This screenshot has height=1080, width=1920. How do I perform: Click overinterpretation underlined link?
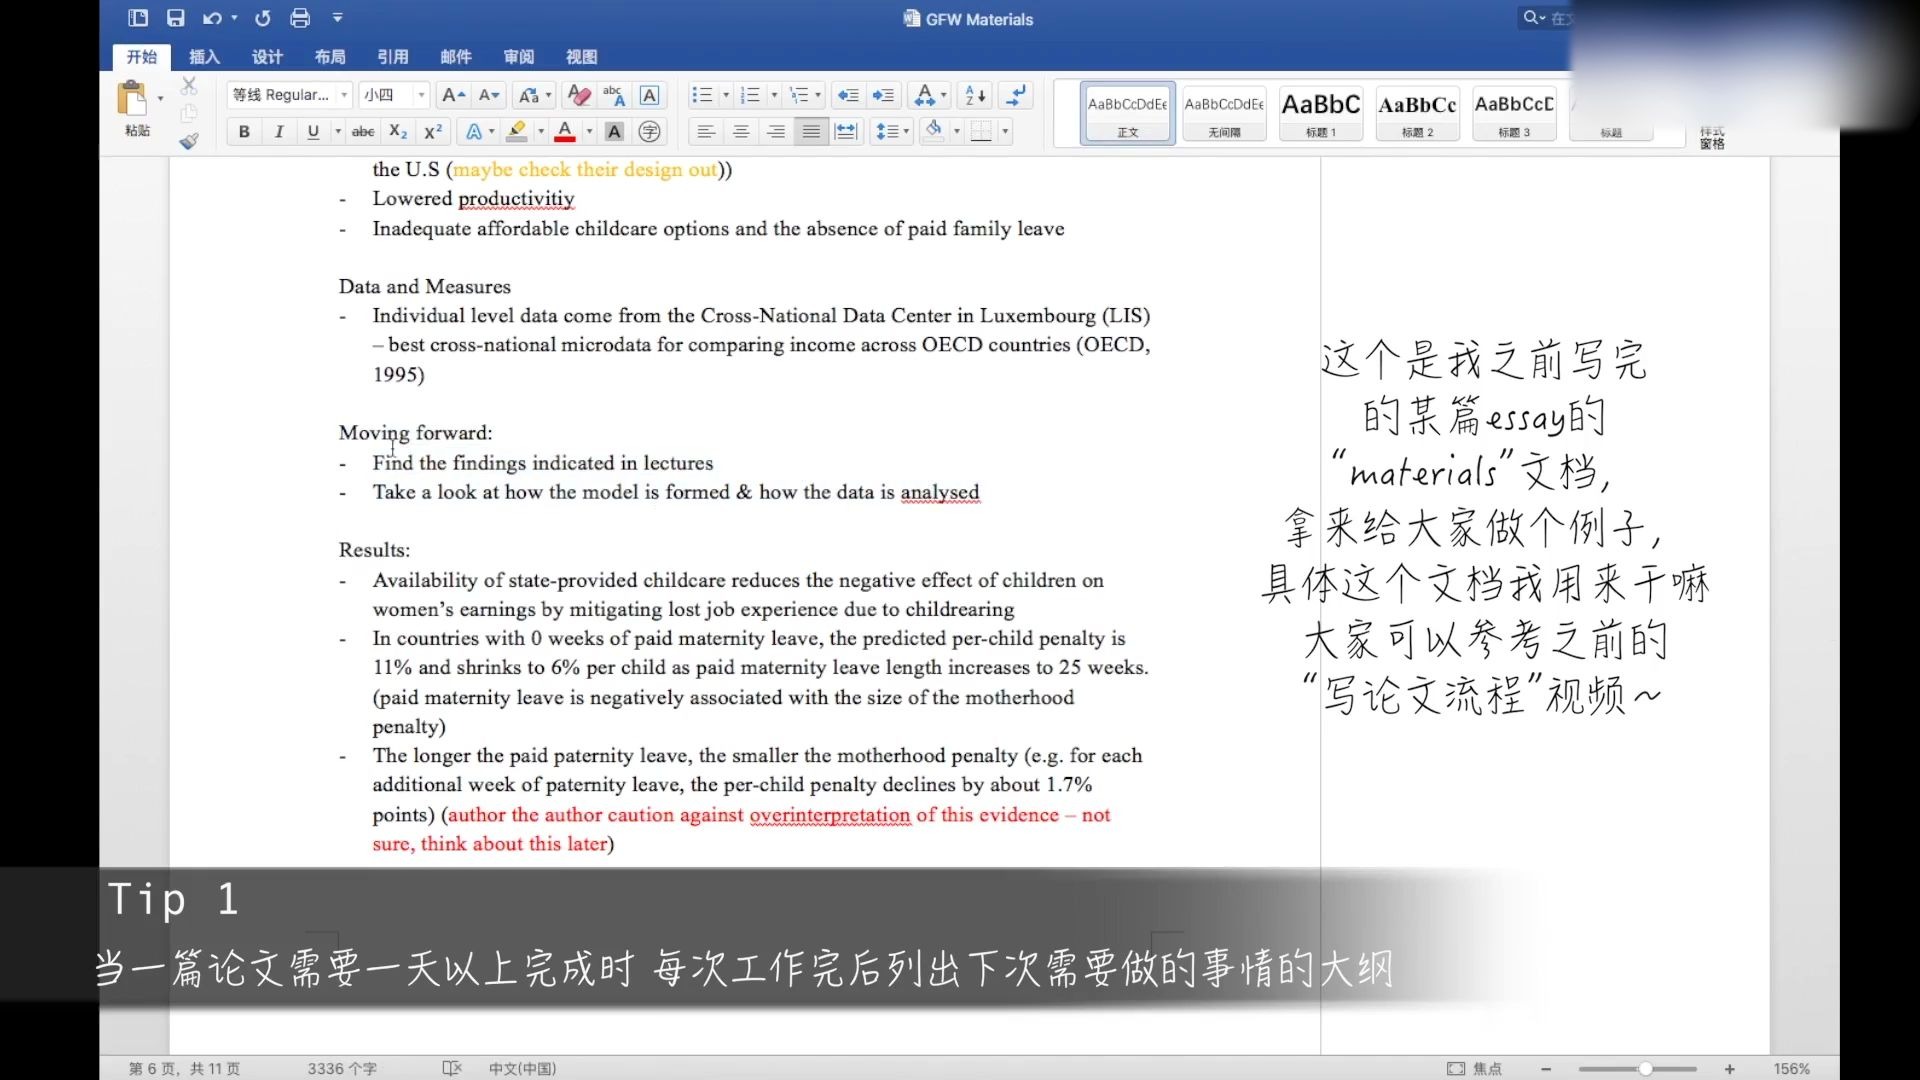[827, 814]
